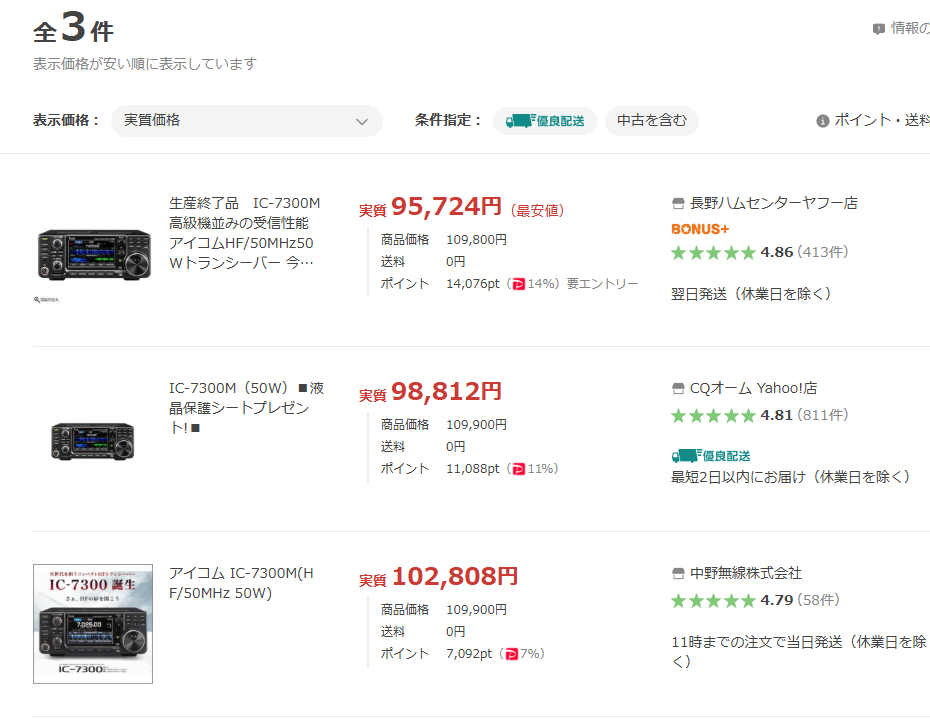Image resolution: width=930 pixels, height=727 pixels.
Task: Click the (58件) review count
Action: [818, 600]
